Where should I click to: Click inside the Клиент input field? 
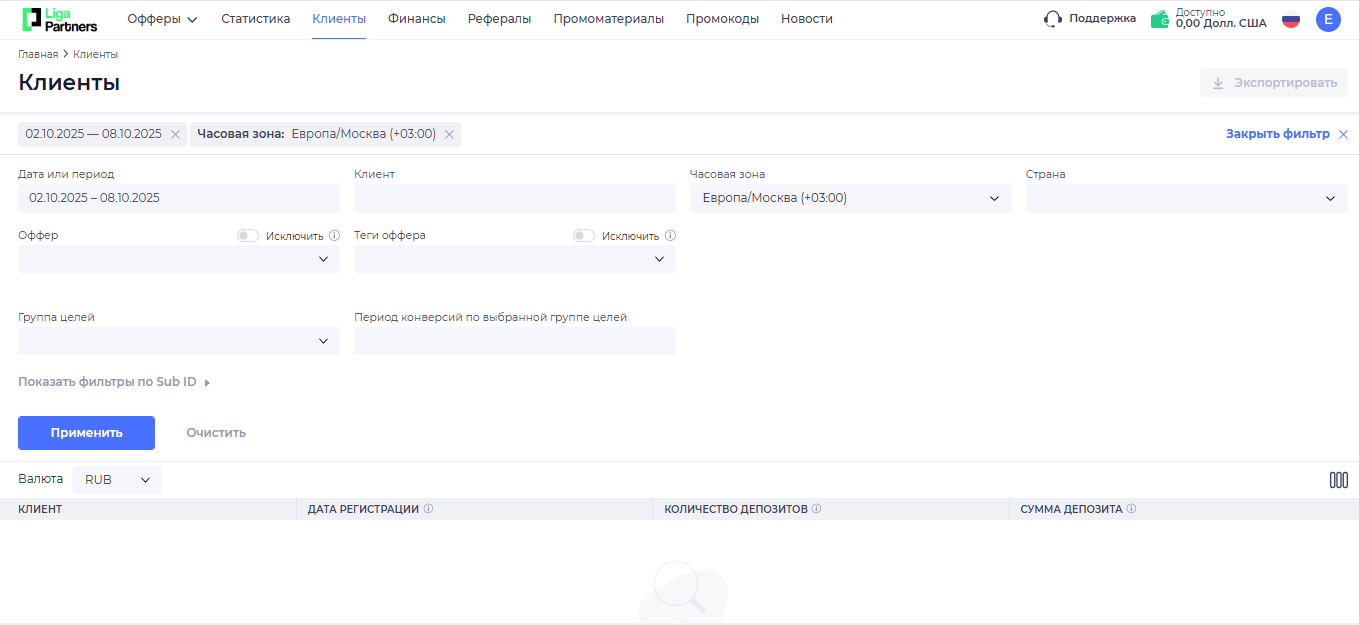(x=514, y=198)
